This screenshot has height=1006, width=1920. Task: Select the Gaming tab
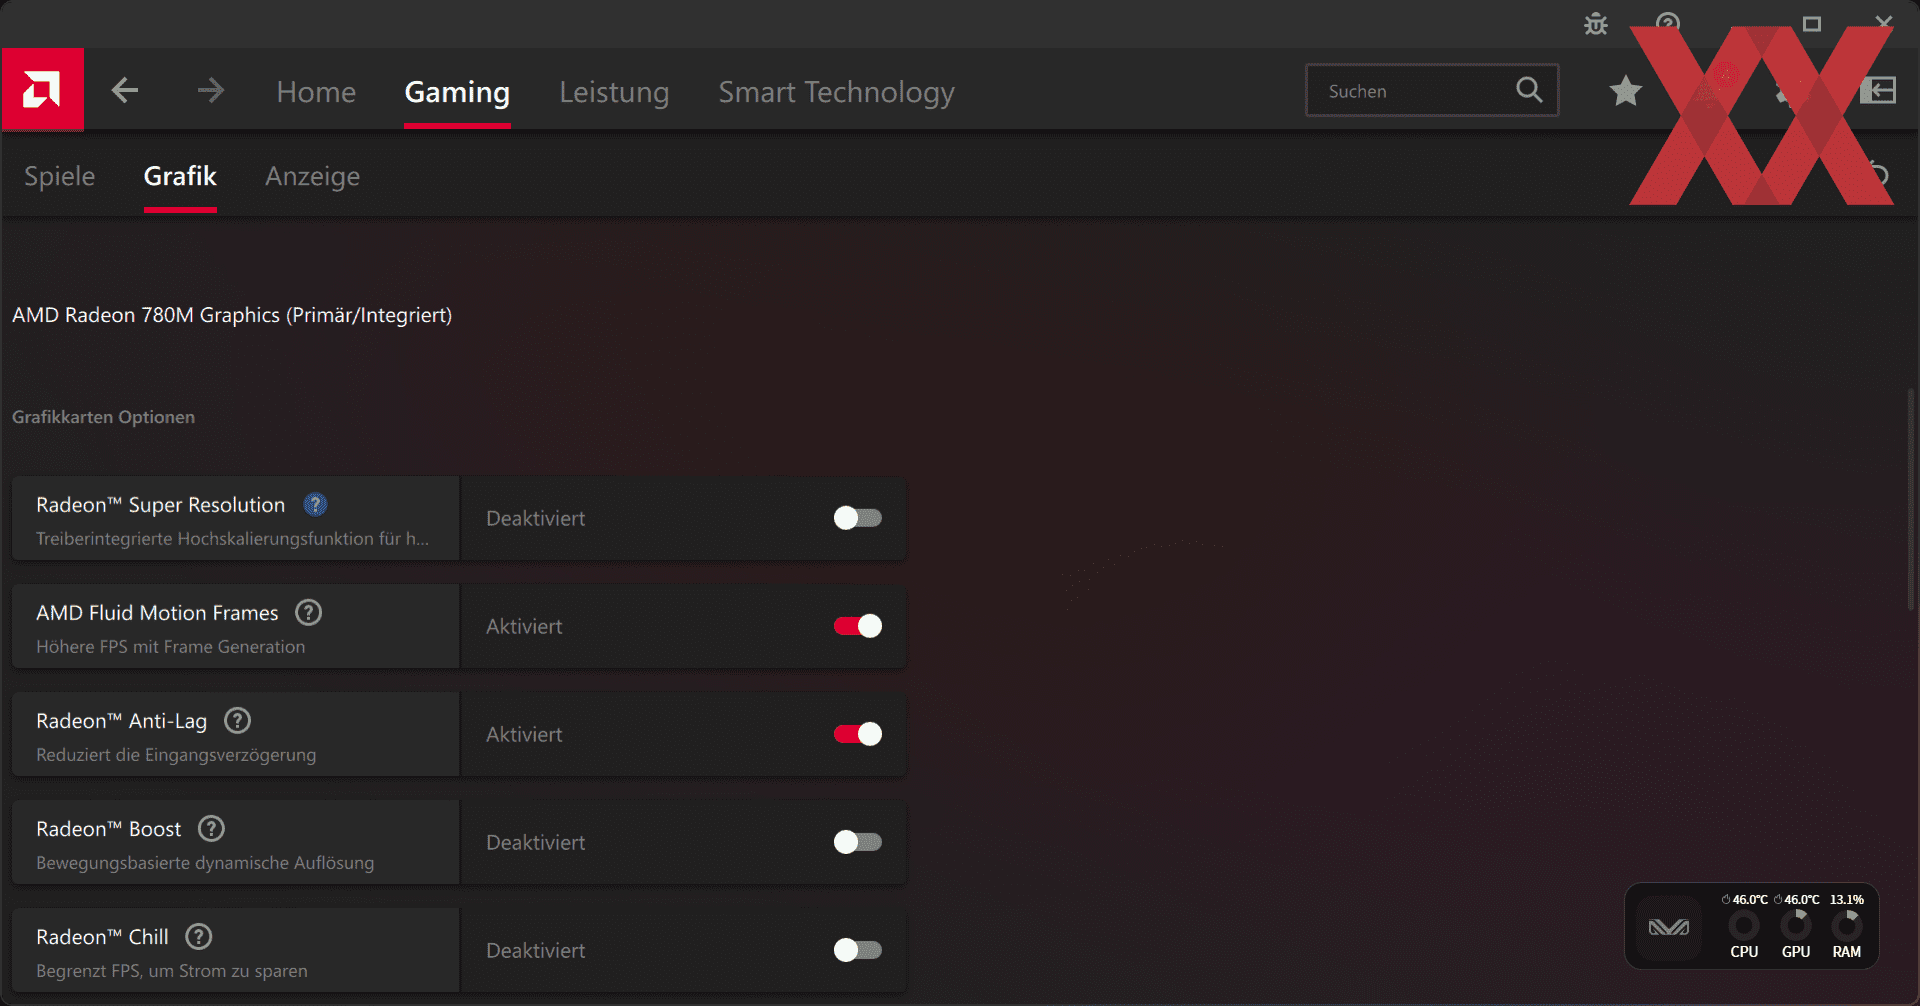pos(457,92)
